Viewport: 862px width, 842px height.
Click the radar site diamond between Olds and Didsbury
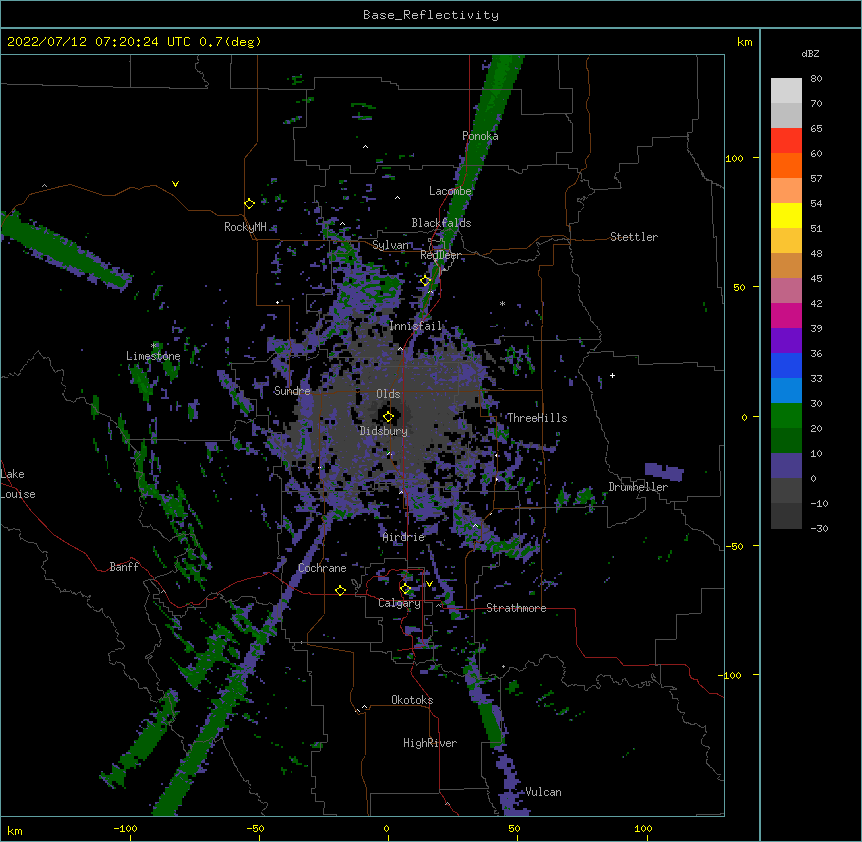(x=388, y=416)
